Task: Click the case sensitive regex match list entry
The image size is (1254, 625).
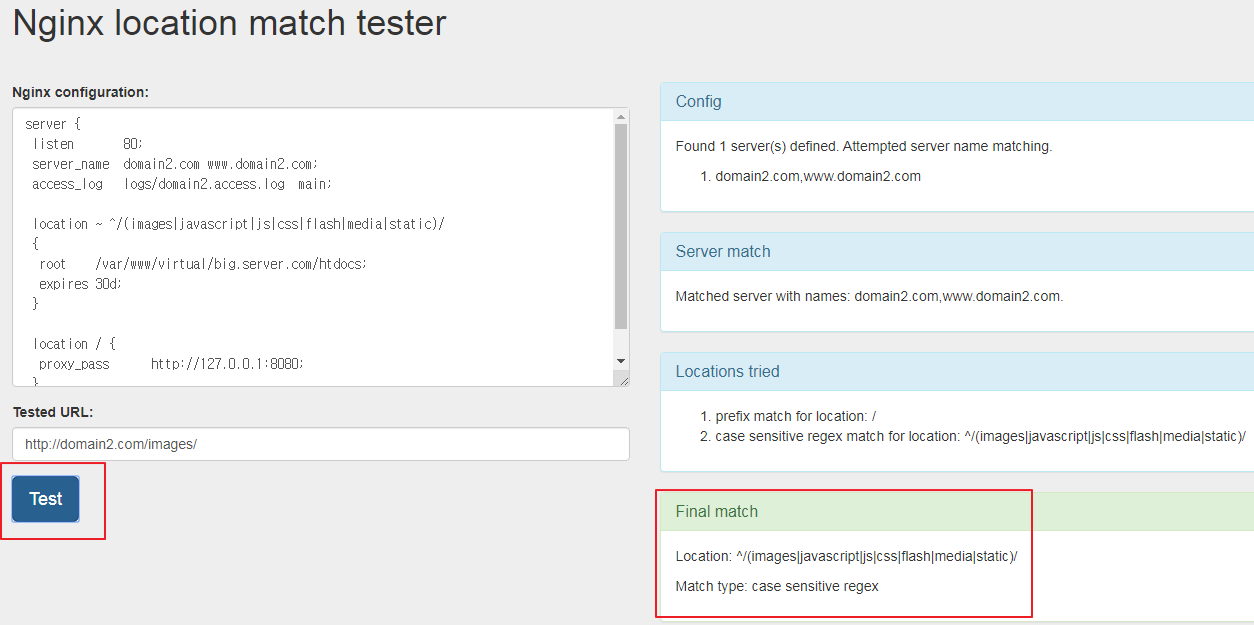Action: 980,436
